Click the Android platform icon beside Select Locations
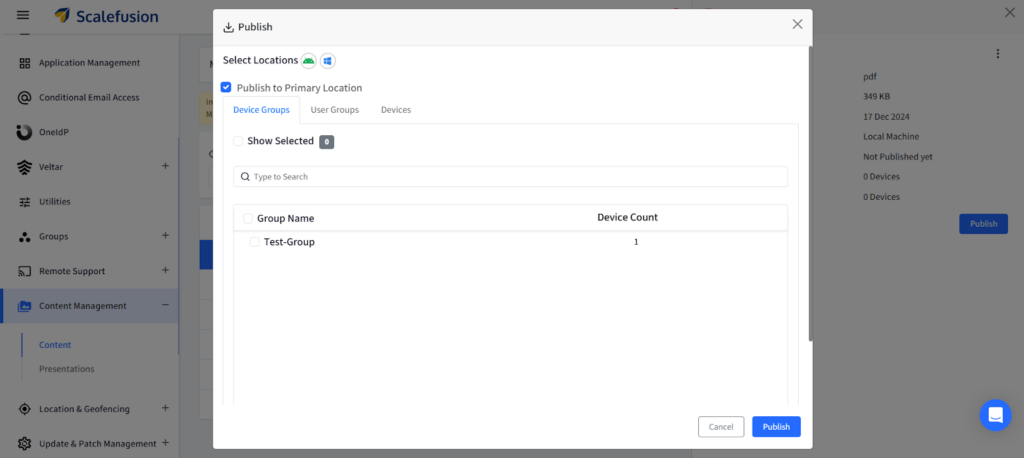The height and width of the screenshot is (458, 1024). 309,61
